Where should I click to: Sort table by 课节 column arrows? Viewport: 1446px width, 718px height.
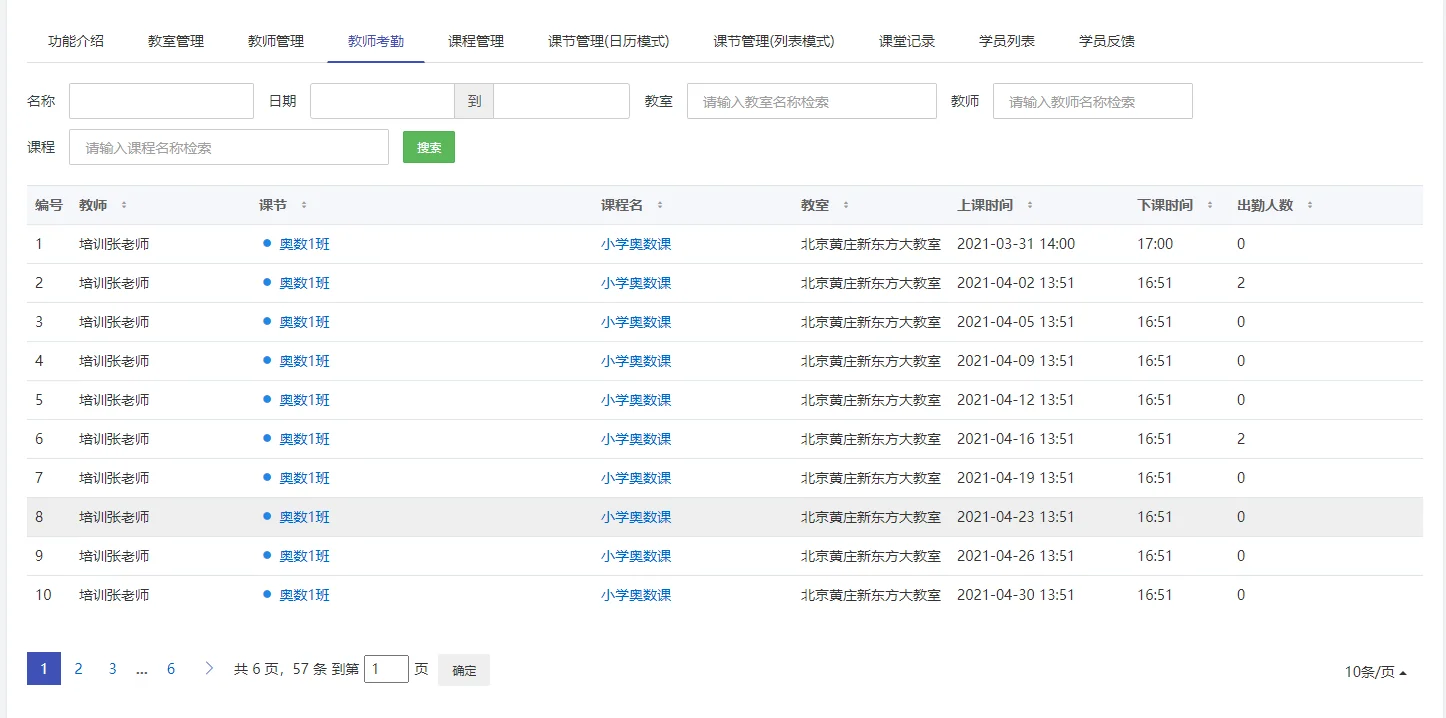304,205
